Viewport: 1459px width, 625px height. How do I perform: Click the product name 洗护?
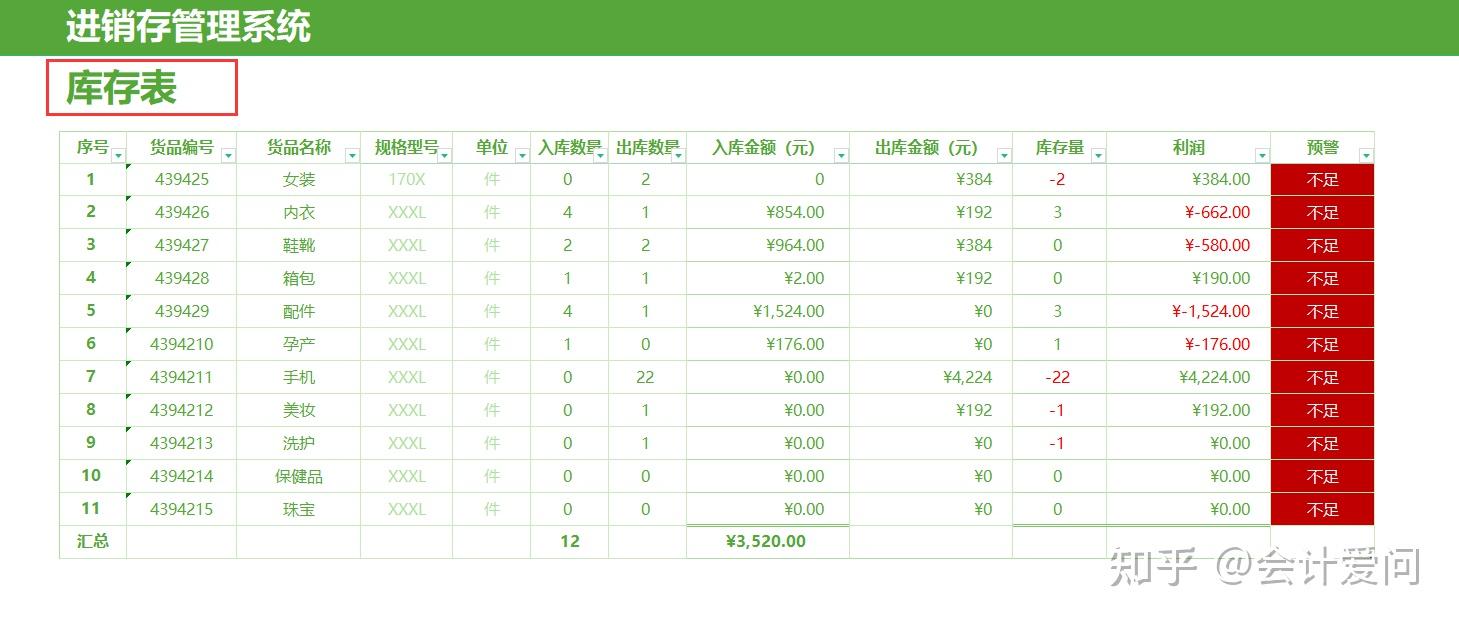click(299, 443)
